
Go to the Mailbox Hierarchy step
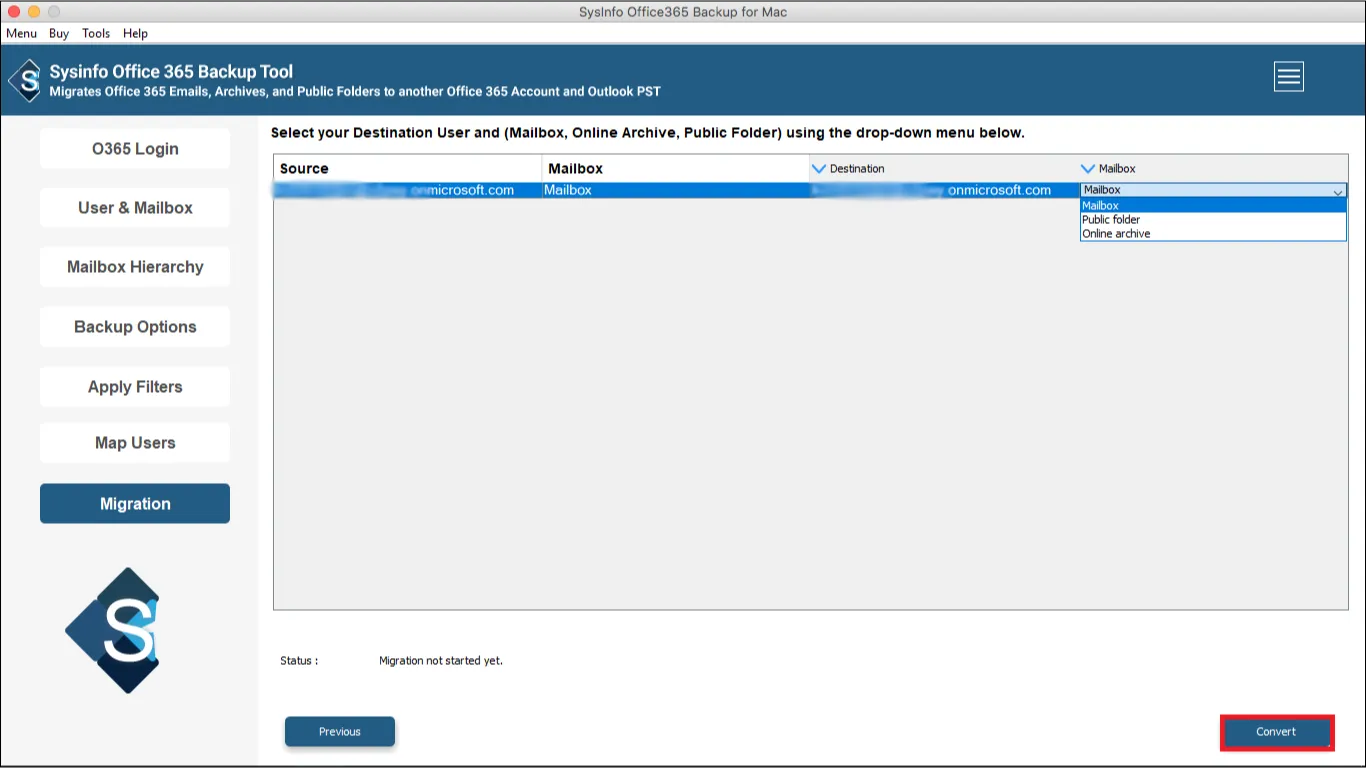tap(135, 267)
